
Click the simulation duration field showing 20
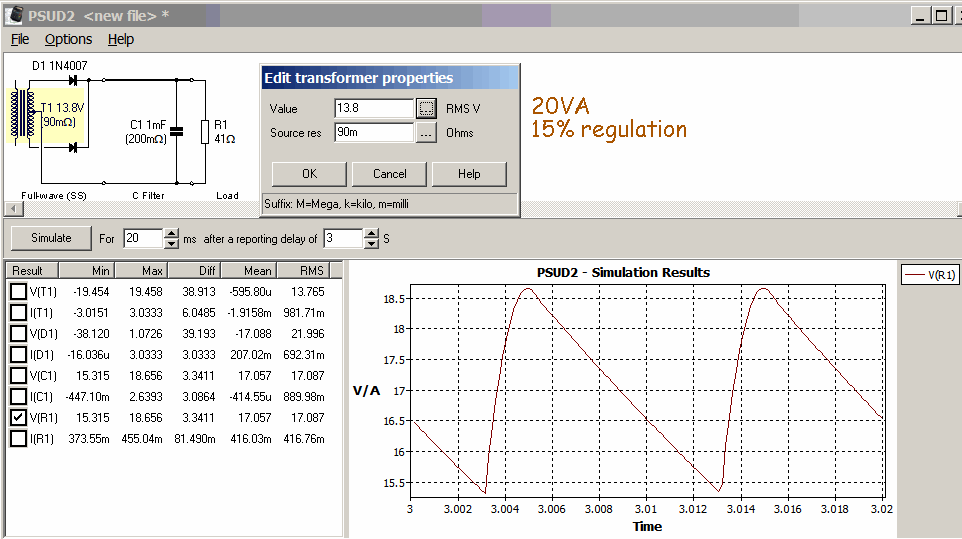point(144,238)
